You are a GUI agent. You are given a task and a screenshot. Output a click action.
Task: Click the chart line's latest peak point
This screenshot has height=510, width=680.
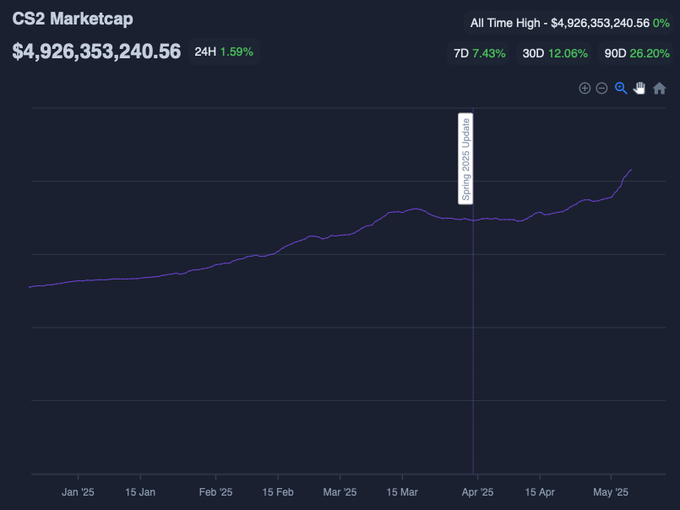(x=631, y=170)
